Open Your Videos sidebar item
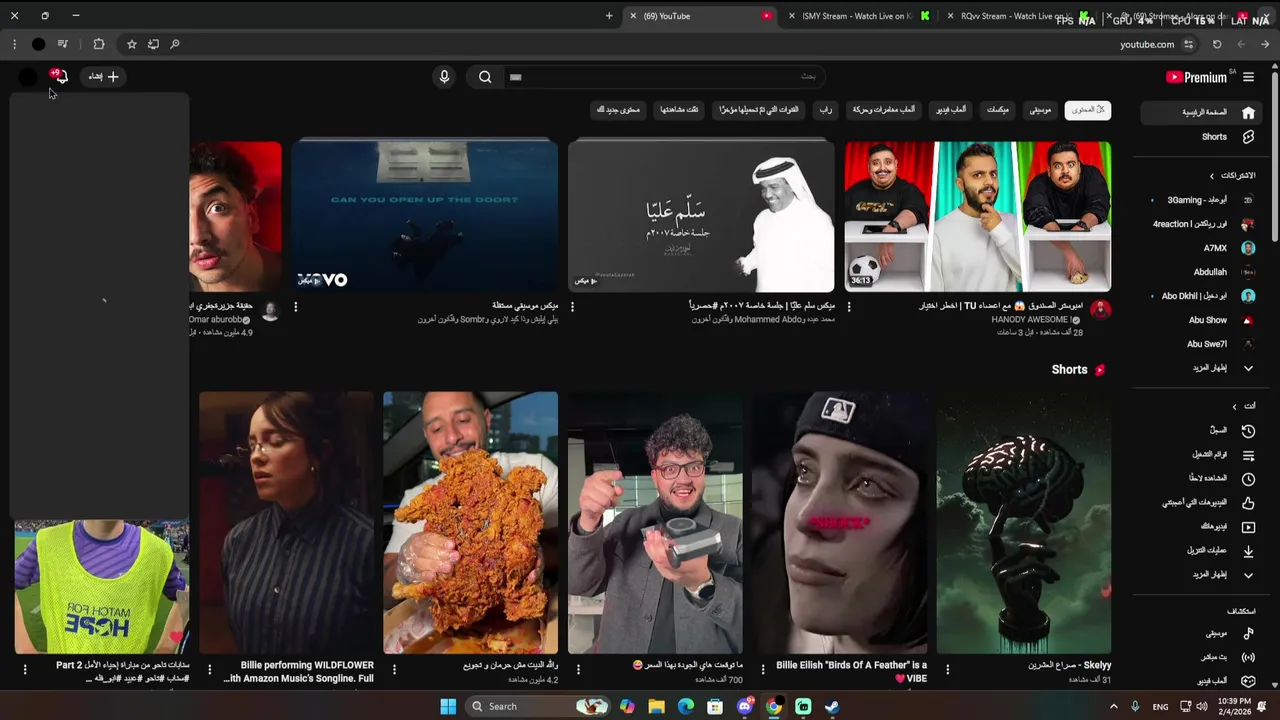This screenshot has width=1280, height=720. pos(1199,527)
